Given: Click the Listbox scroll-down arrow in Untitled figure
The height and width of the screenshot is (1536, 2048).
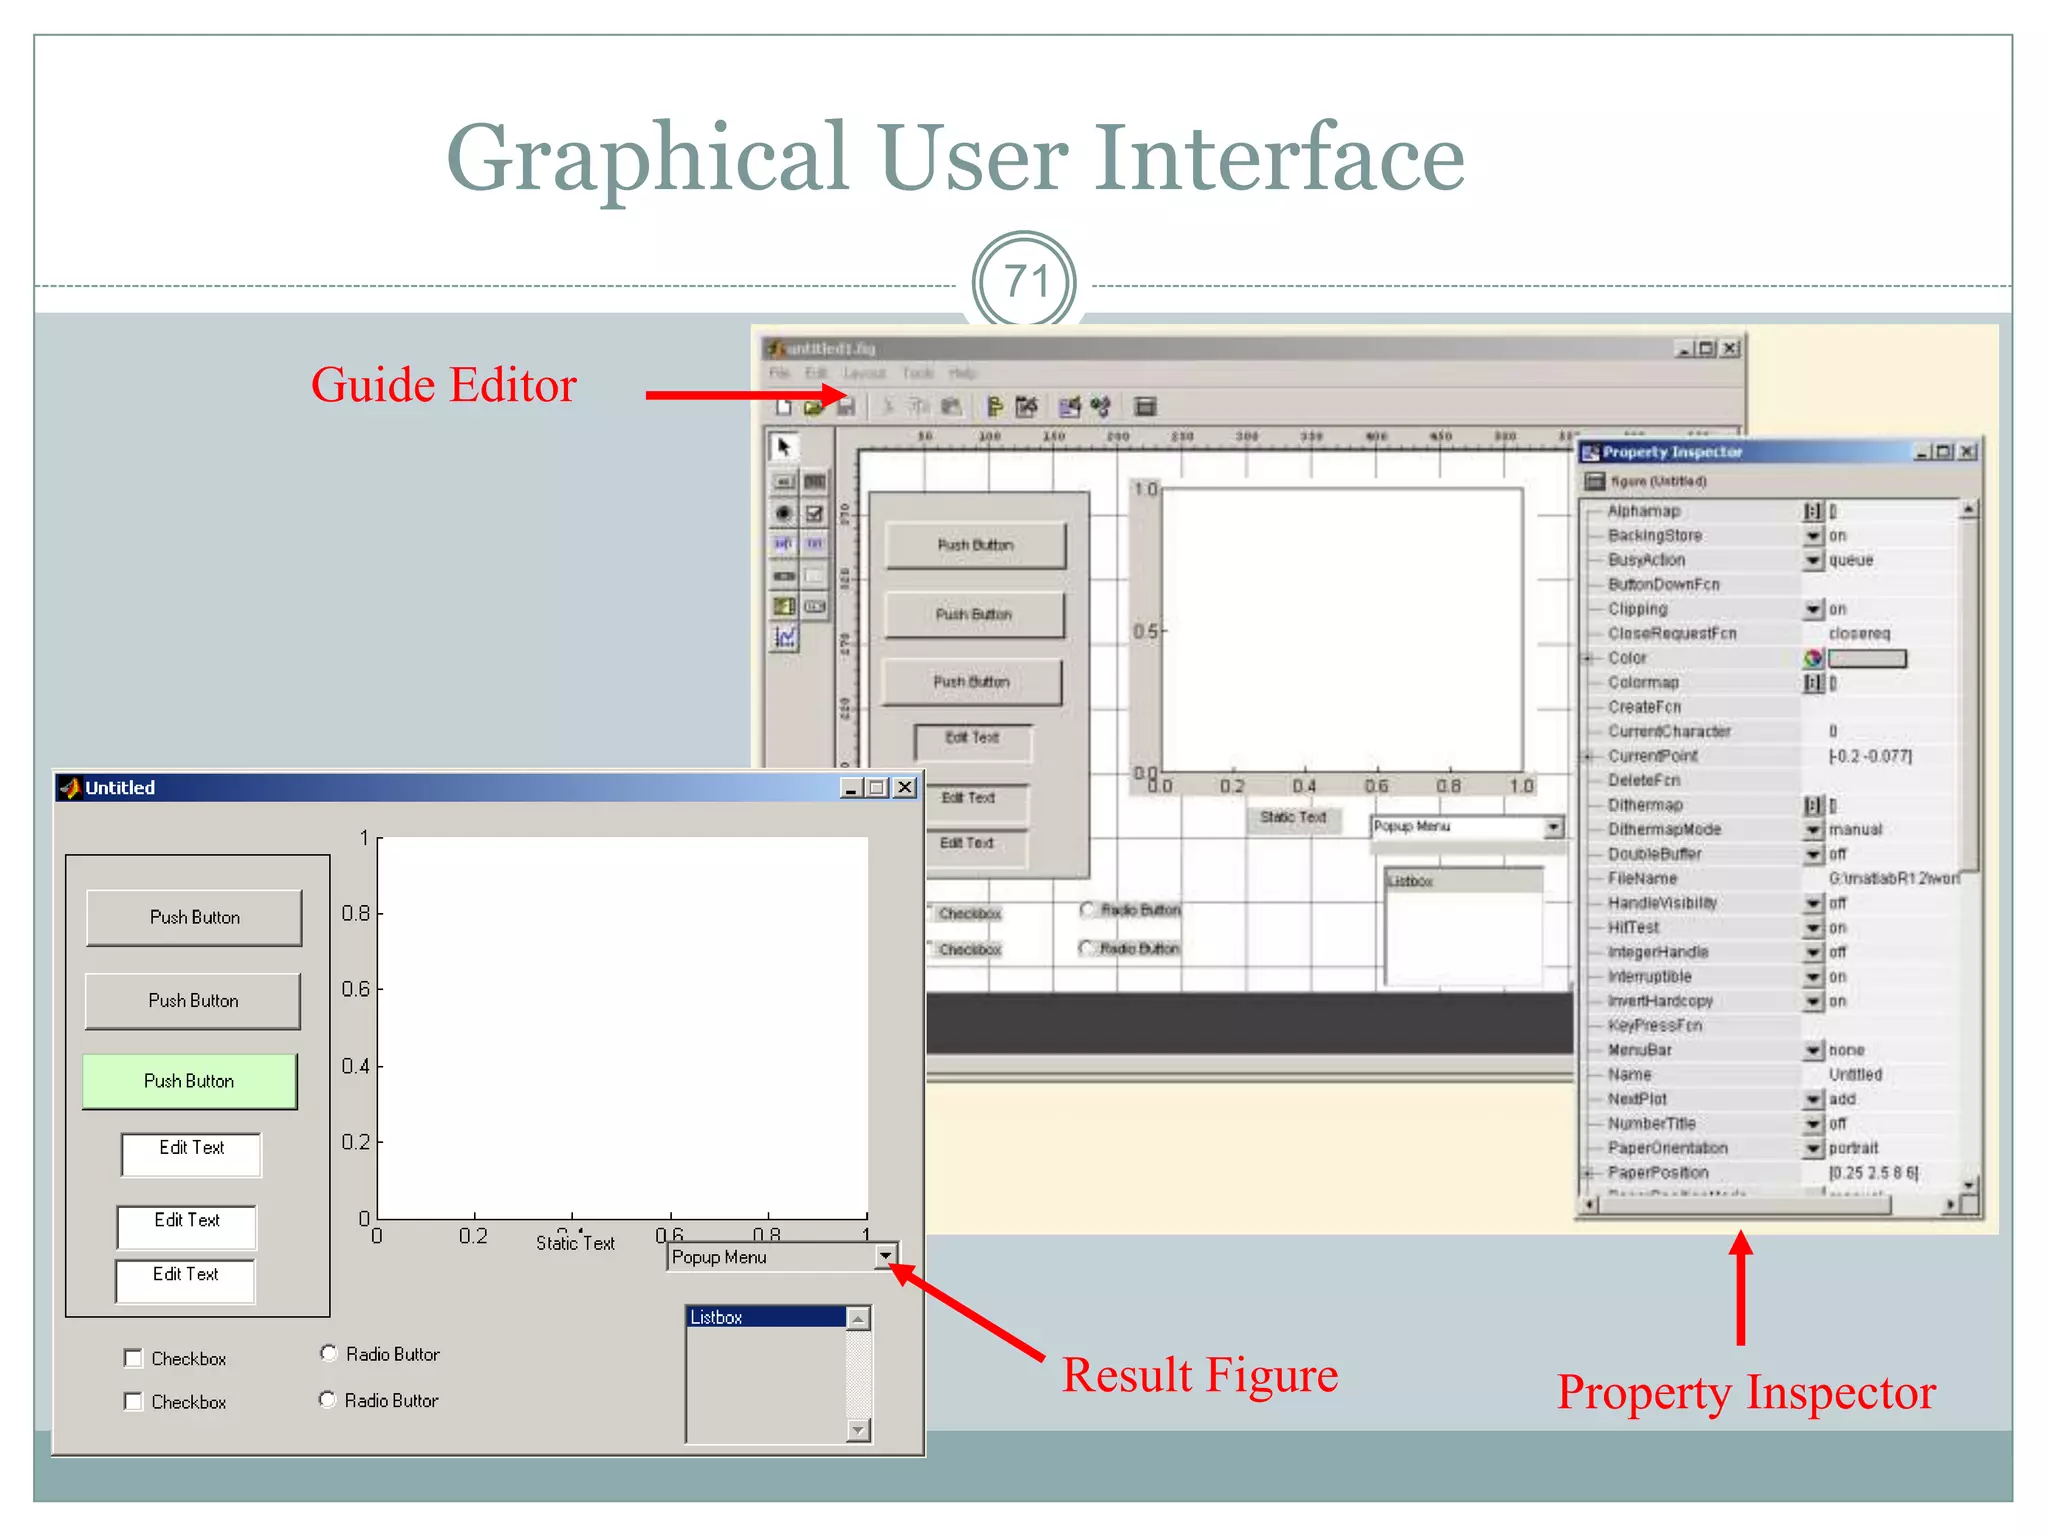Looking at the screenshot, I should (859, 1430).
